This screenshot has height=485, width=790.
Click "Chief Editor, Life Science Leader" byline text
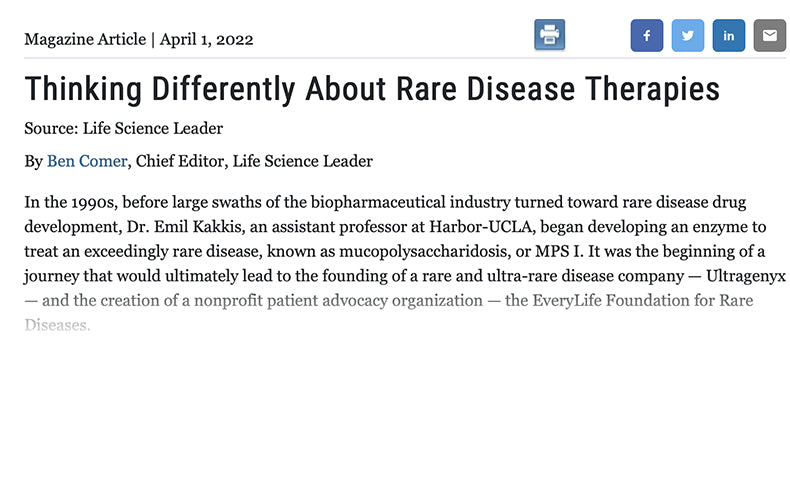254,161
